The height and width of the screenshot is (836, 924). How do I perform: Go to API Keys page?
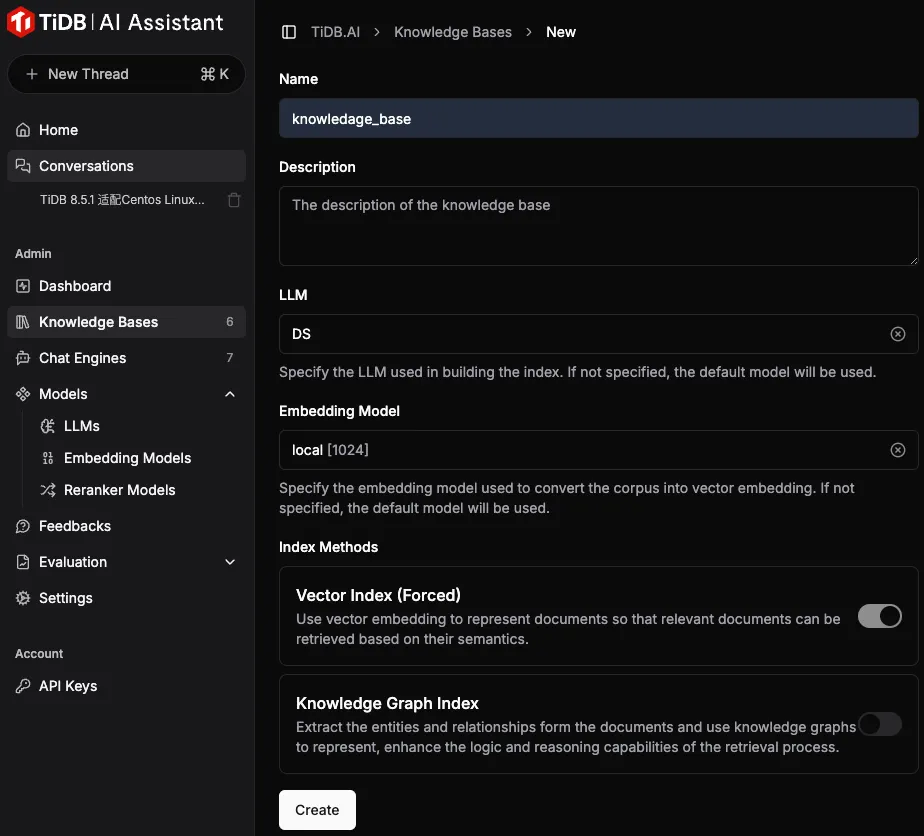pyautogui.click(x=68, y=686)
